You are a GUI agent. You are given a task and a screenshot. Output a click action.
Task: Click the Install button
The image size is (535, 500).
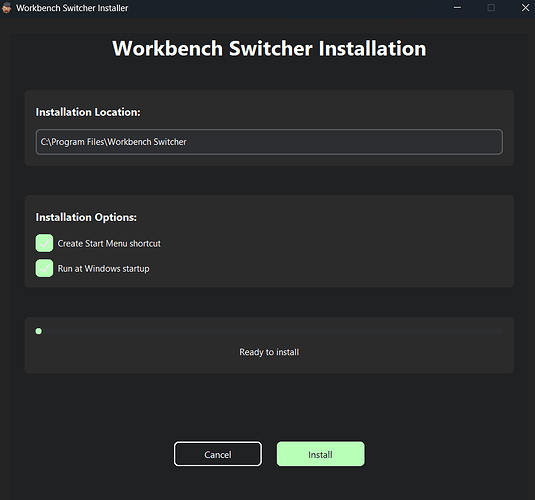(x=320, y=454)
